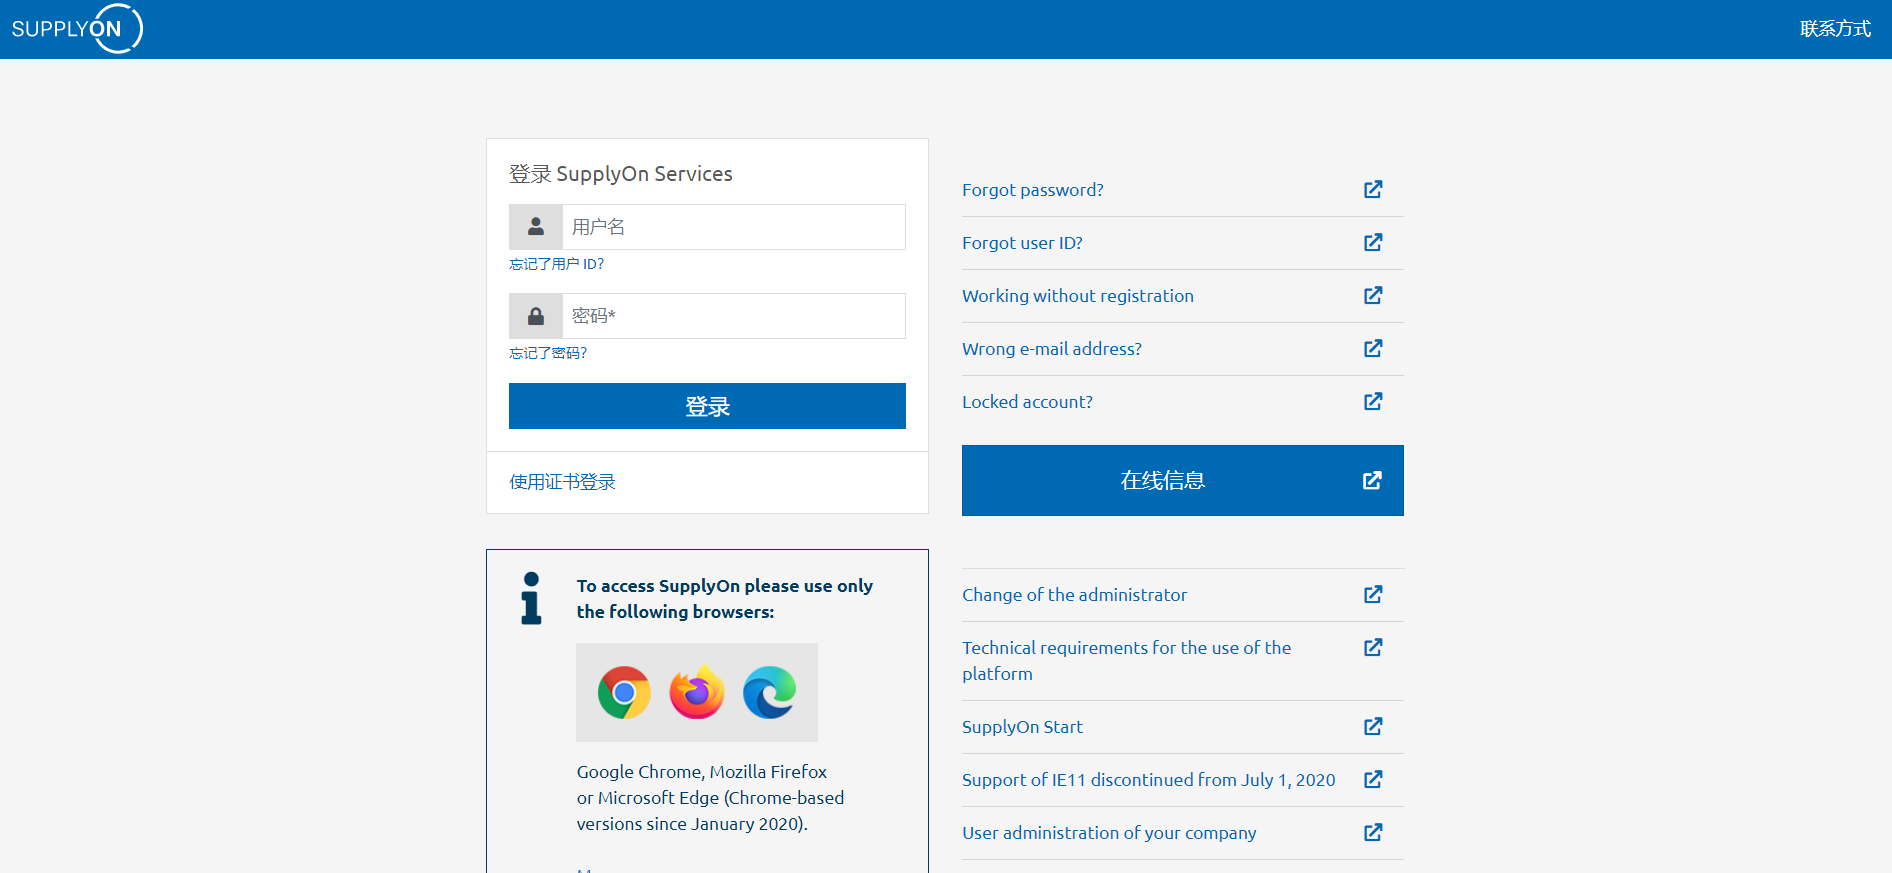
Task: Open the 联系方式 contact link
Action: click(1835, 29)
